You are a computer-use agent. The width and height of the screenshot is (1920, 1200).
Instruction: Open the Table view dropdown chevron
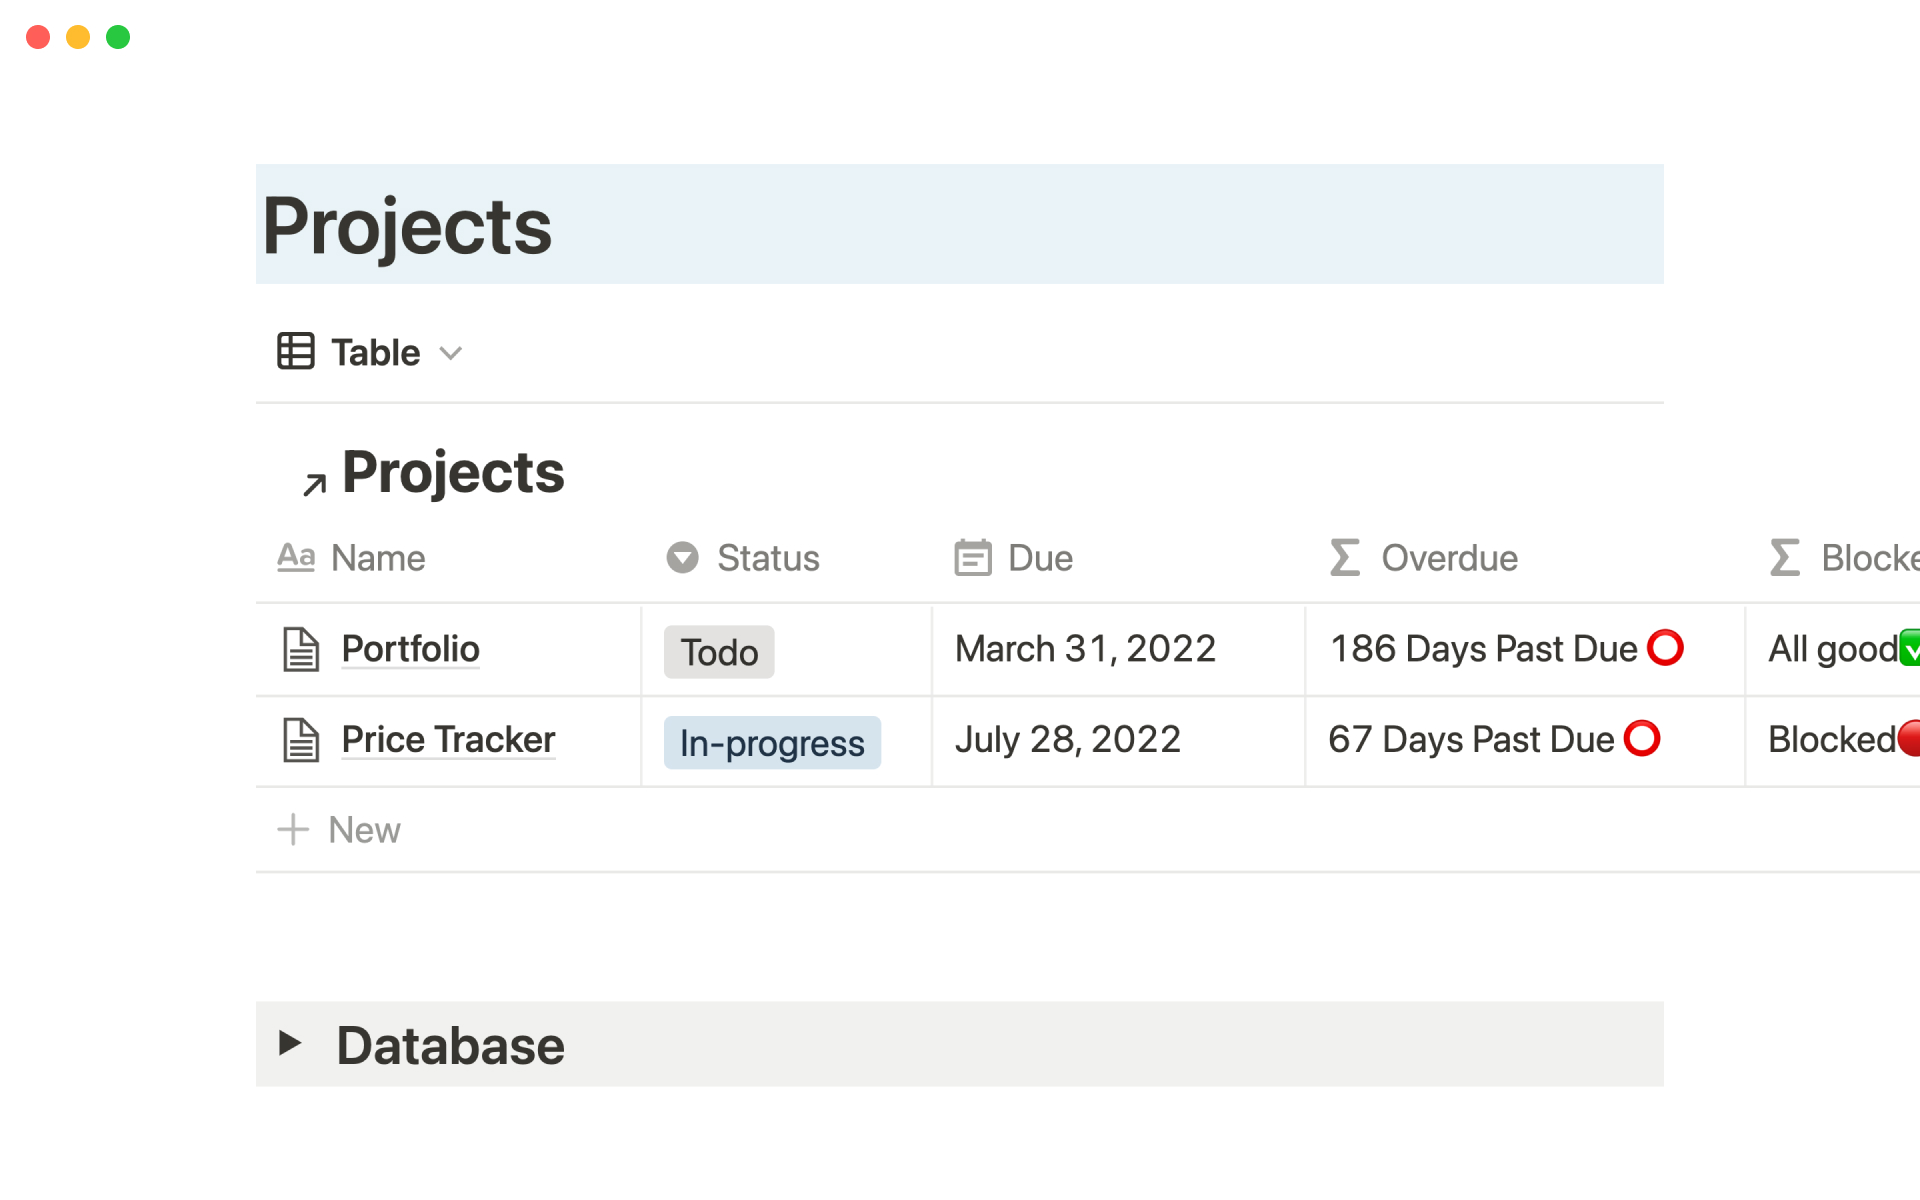pyautogui.click(x=451, y=353)
